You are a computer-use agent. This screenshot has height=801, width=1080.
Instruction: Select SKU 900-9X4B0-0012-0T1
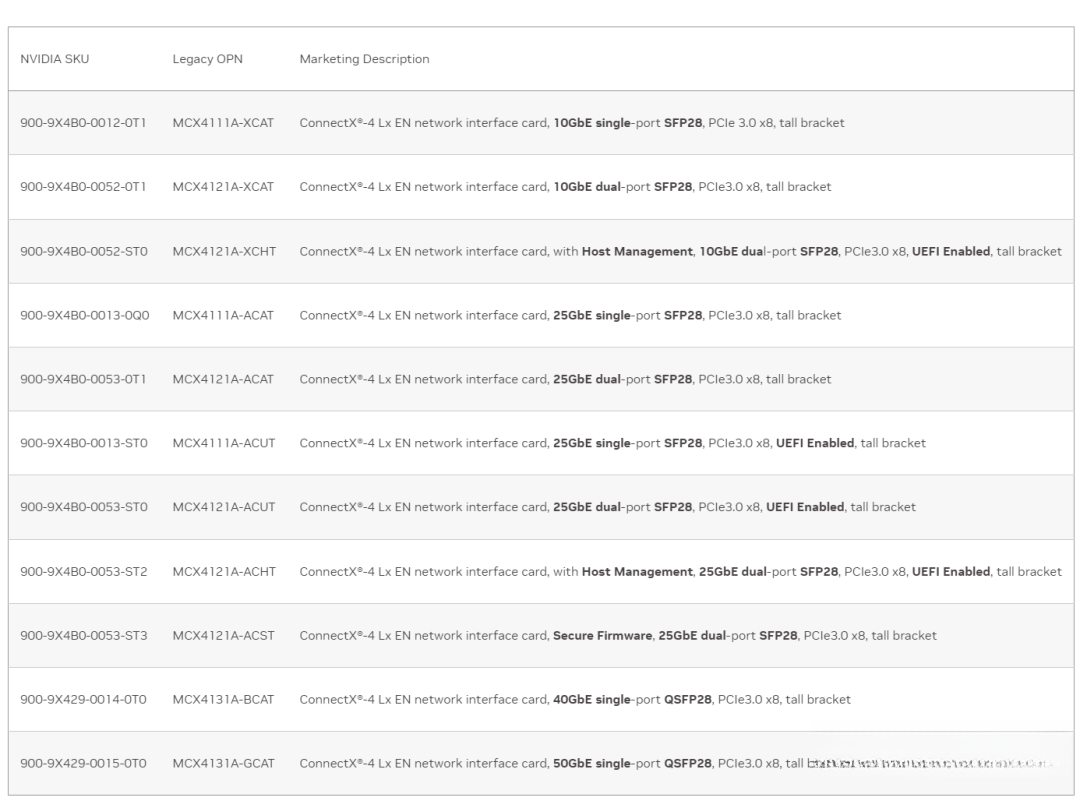(x=83, y=123)
